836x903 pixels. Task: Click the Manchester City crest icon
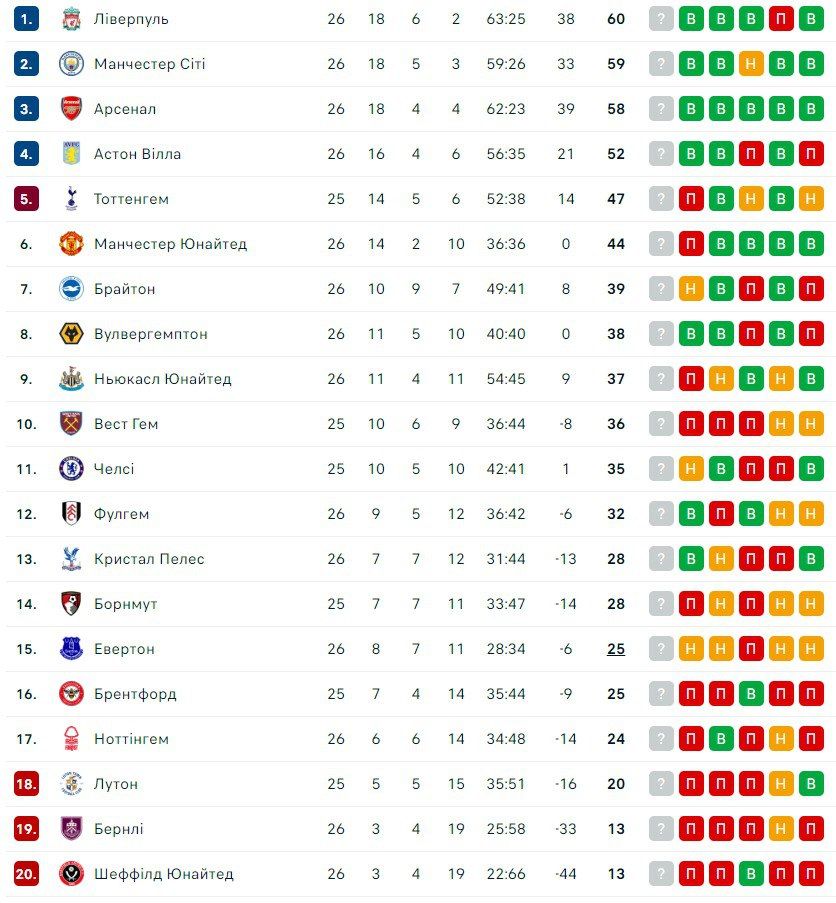point(71,64)
